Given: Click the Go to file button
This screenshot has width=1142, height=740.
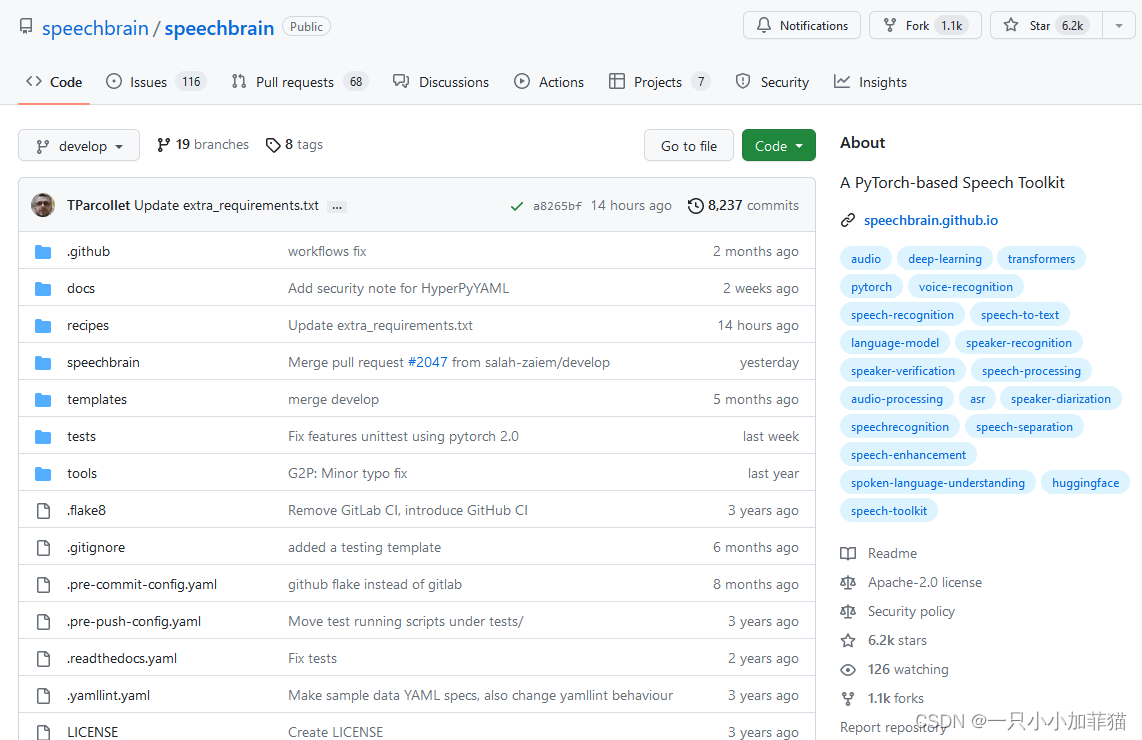Looking at the screenshot, I should click(x=688, y=145).
